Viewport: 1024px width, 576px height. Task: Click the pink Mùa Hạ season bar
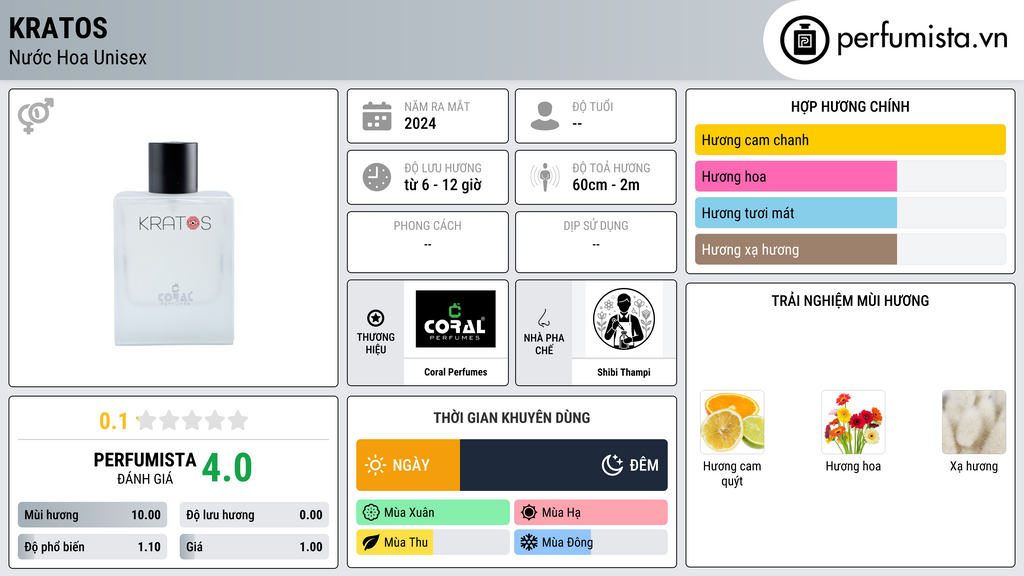pyautogui.click(x=591, y=513)
